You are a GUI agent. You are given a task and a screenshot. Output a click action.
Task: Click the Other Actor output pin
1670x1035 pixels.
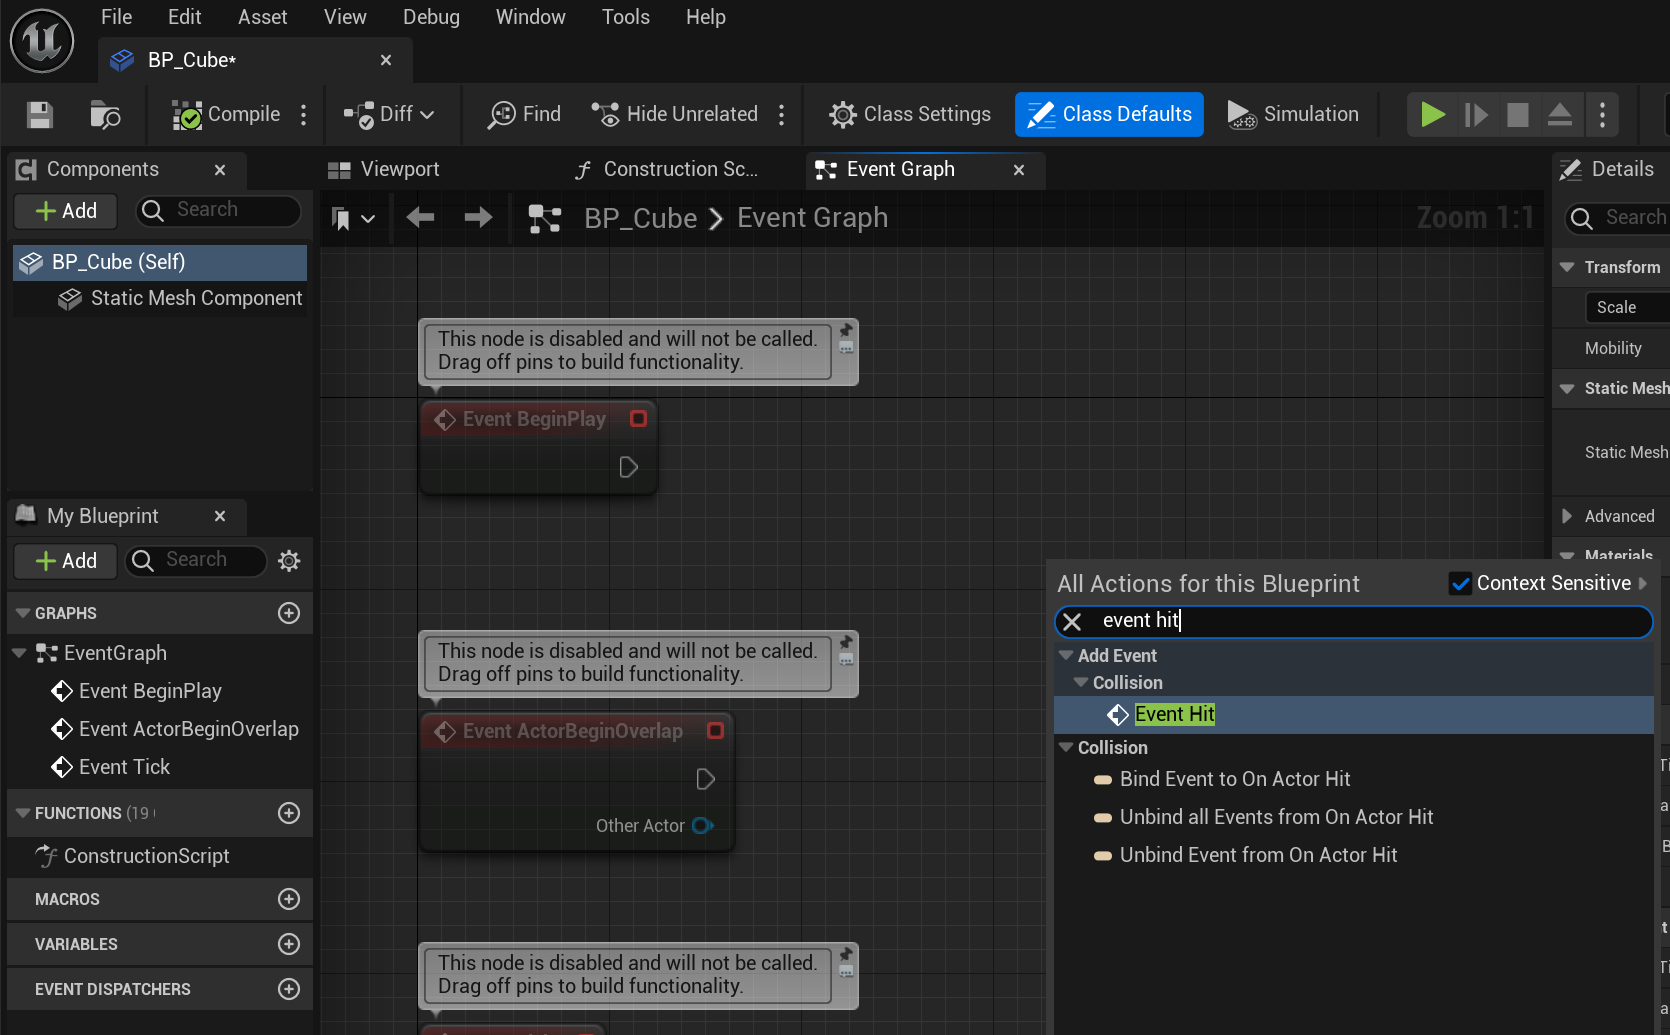coord(703,825)
